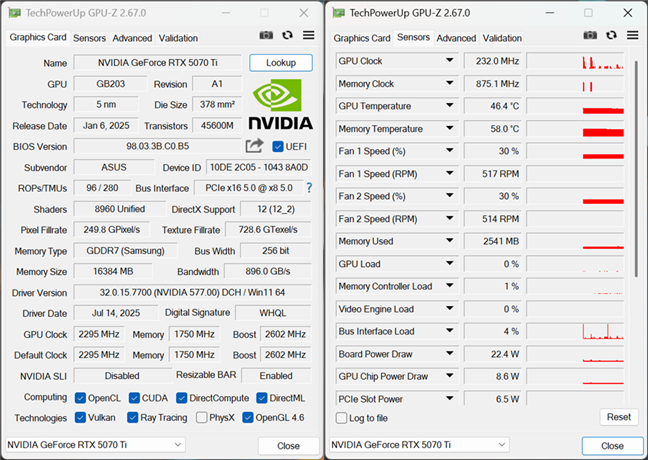Image resolution: width=648 pixels, height=460 pixels.
Task: Click the Driver Version field
Action: (192, 292)
